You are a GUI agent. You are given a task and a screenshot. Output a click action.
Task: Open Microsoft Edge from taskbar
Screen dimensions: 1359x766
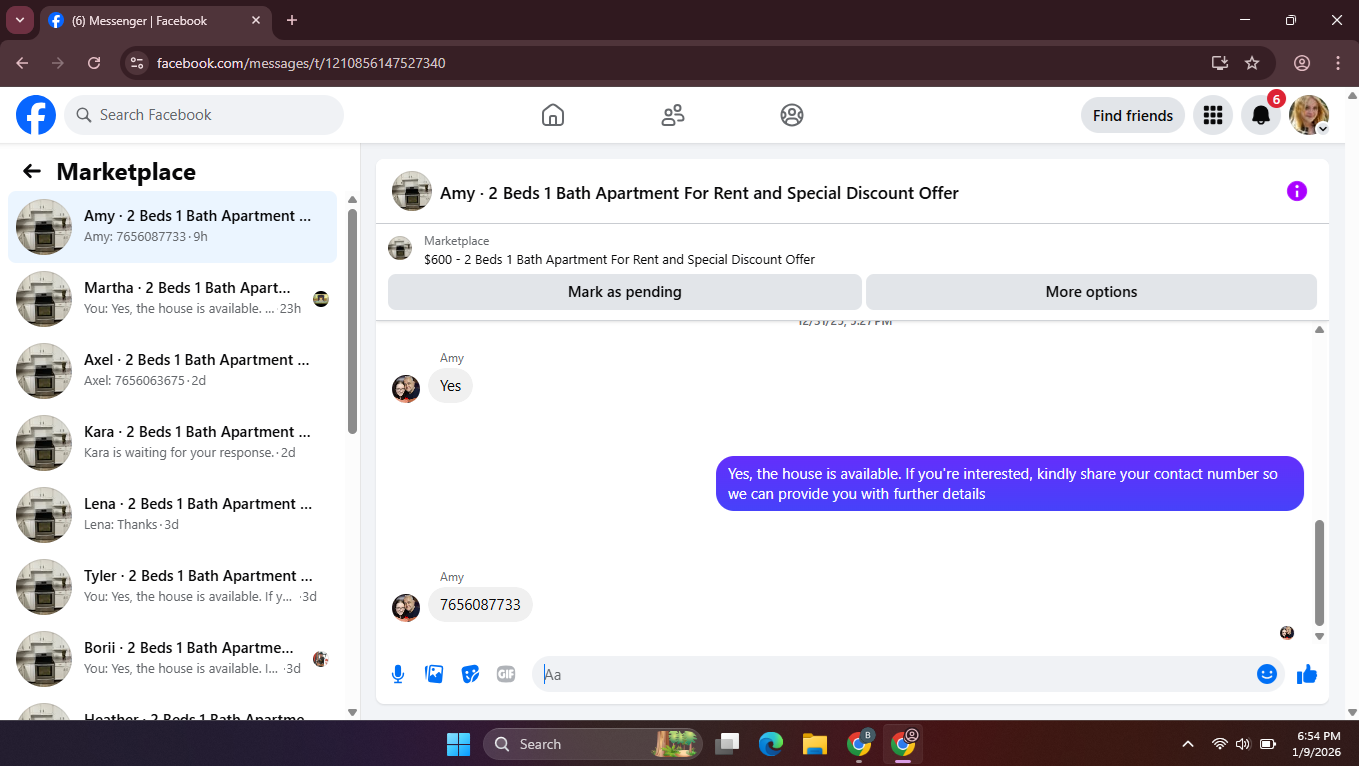(x=771, y=744)
